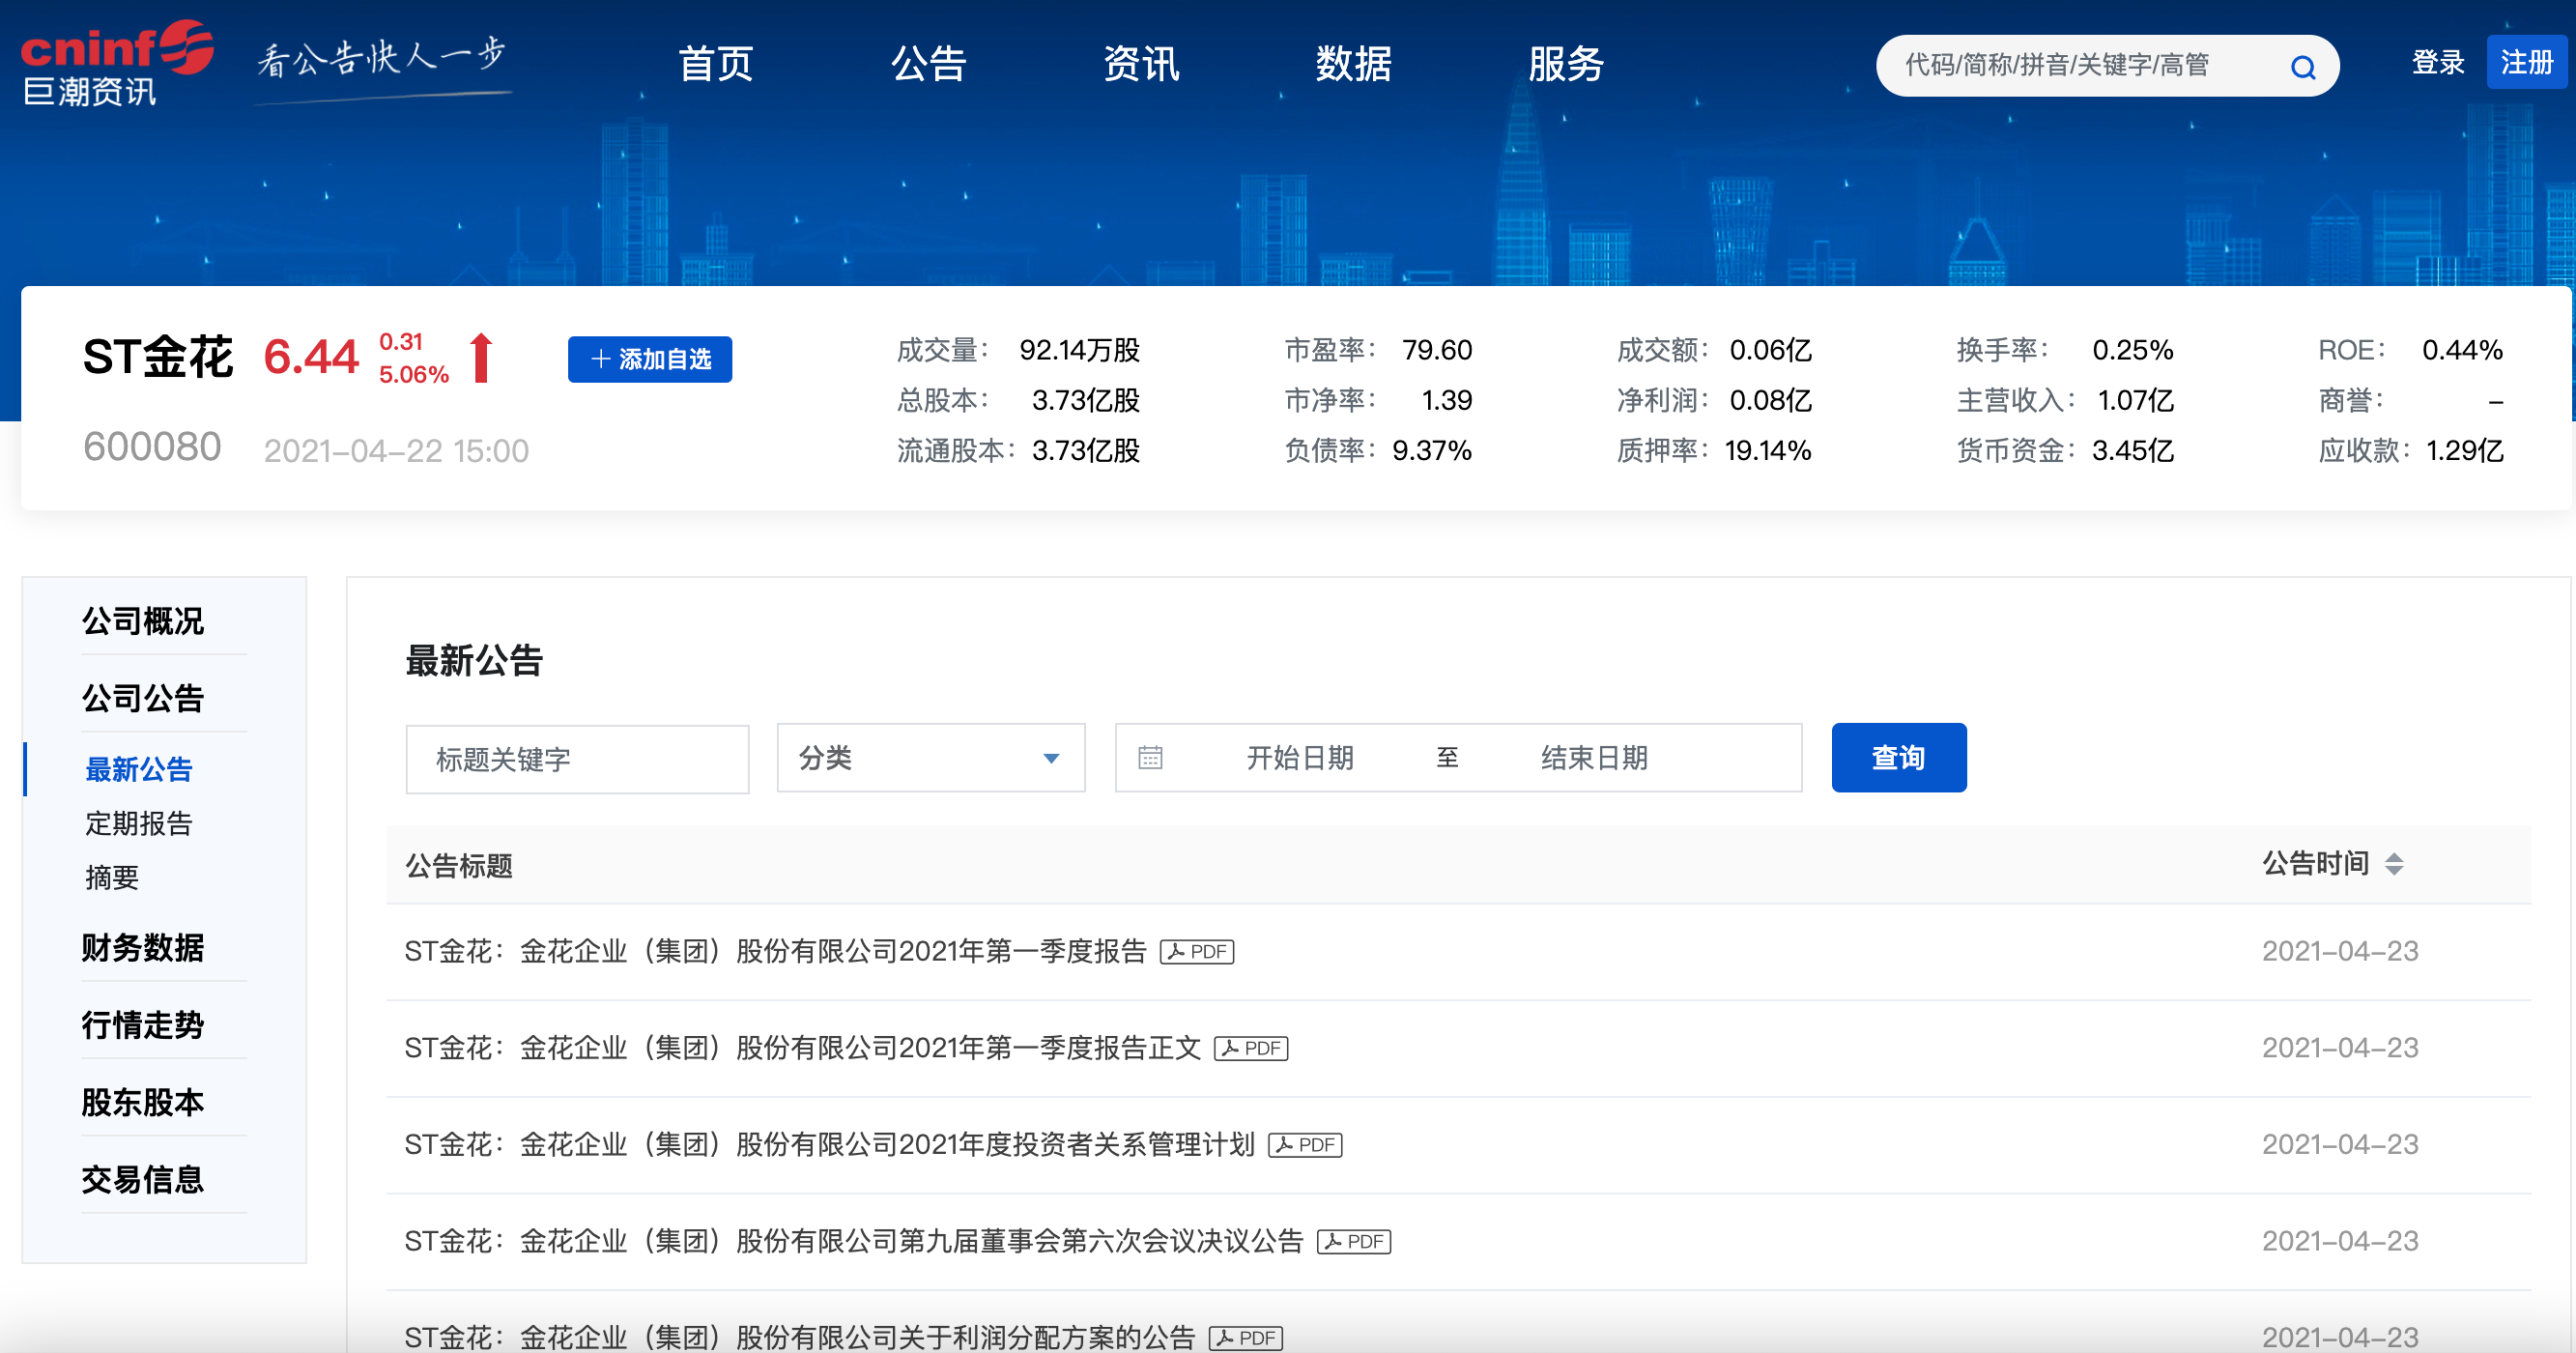Expand 股东股本 sidebar section

[143, 1102]
